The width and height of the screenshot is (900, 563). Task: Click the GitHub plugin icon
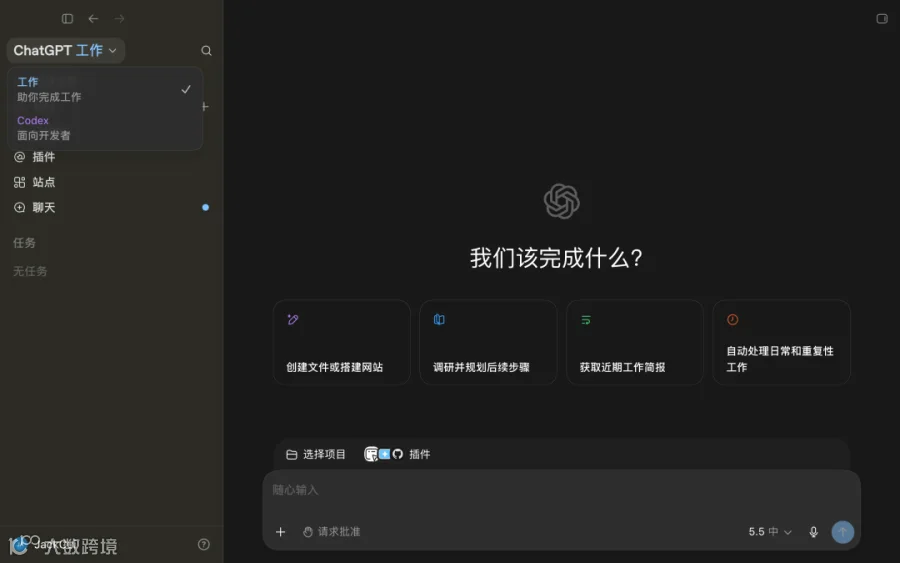point(398,454)
